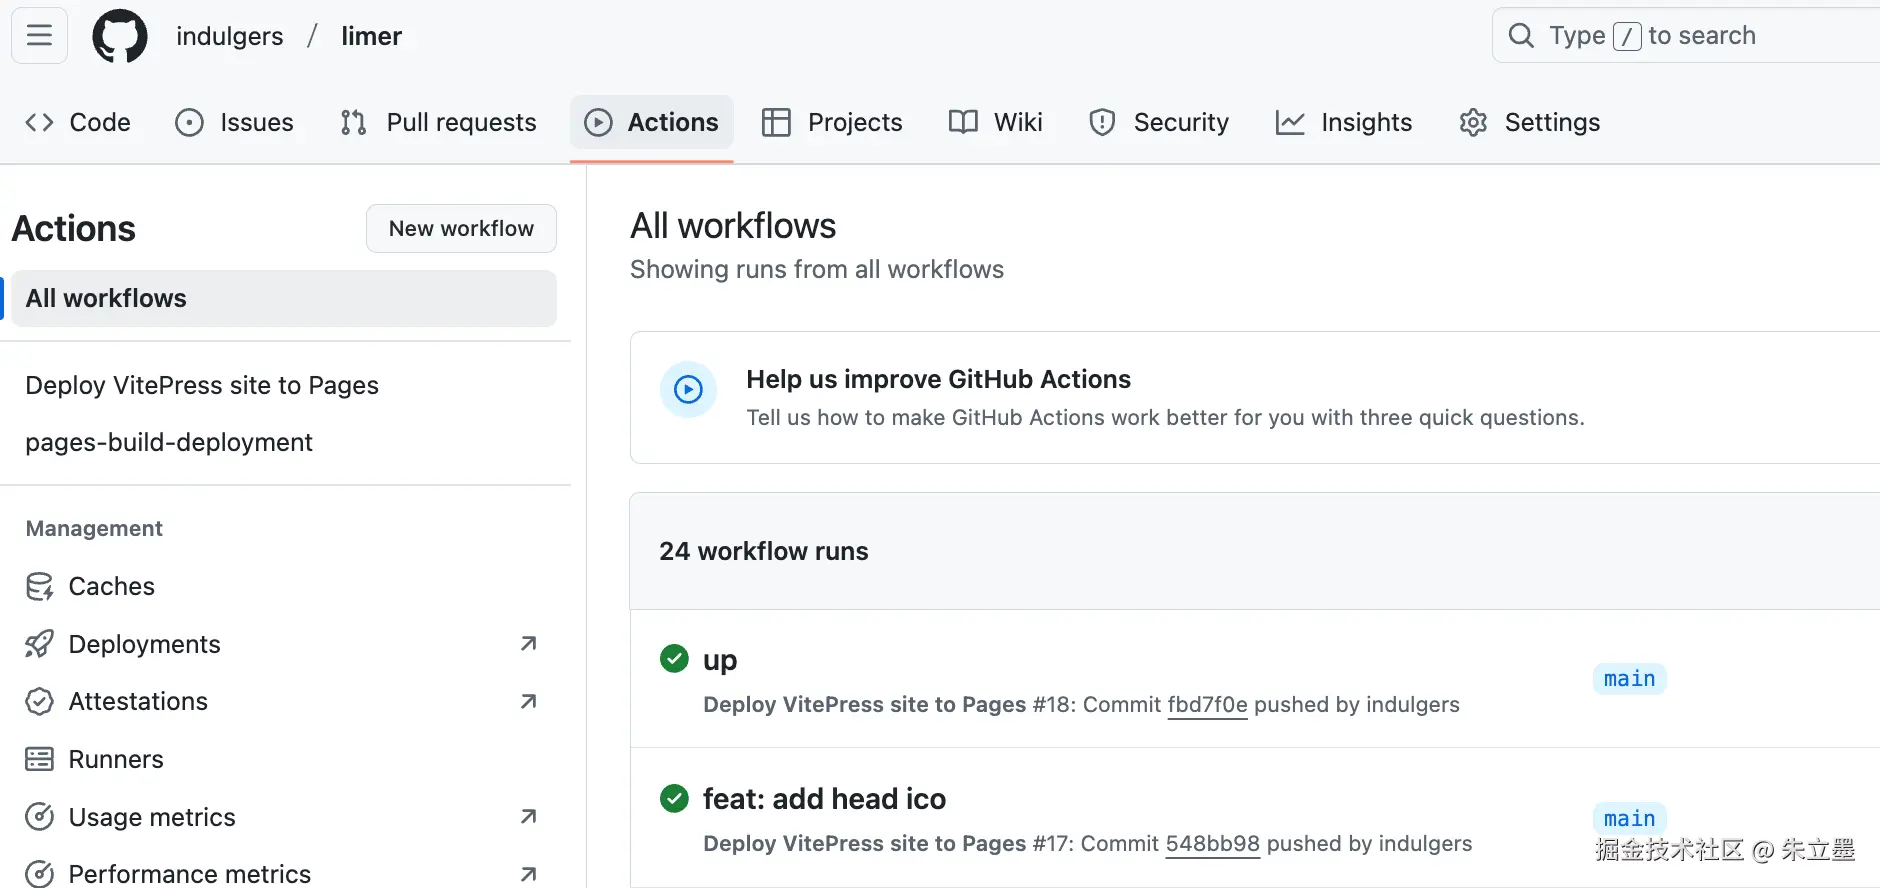Open the Runners management page

point(115,759)
